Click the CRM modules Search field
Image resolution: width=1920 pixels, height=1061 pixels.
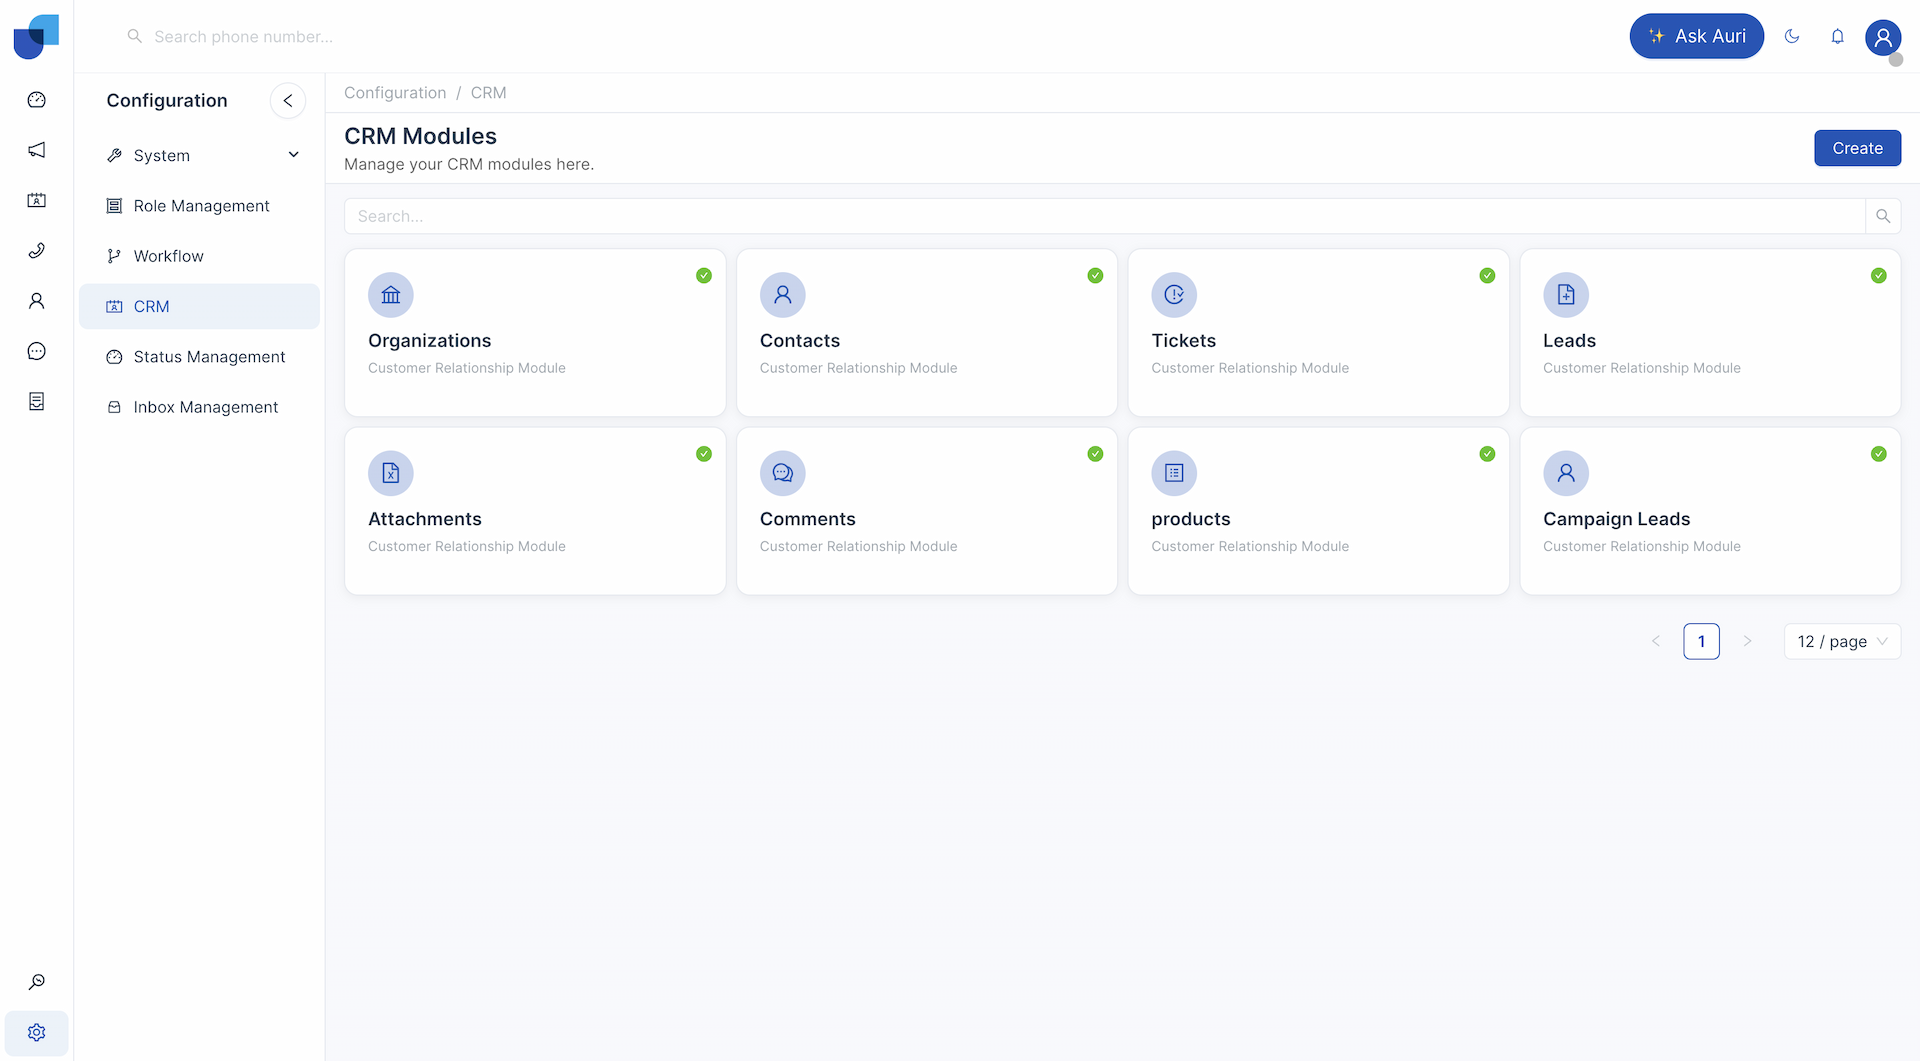1104,216
